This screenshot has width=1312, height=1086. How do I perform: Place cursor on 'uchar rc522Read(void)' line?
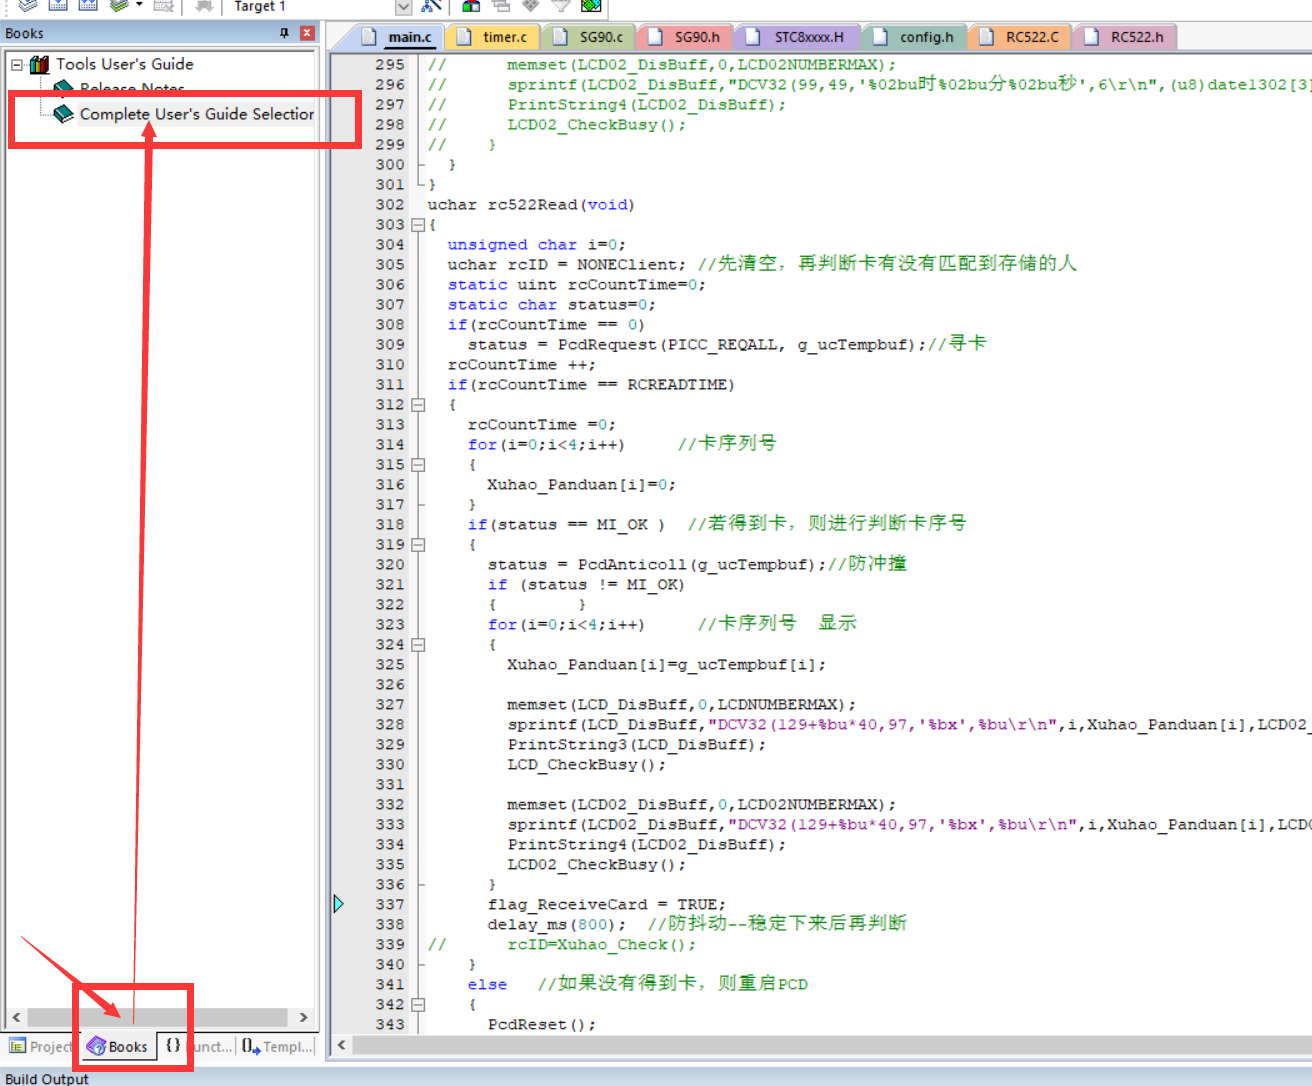pos(531,205)
